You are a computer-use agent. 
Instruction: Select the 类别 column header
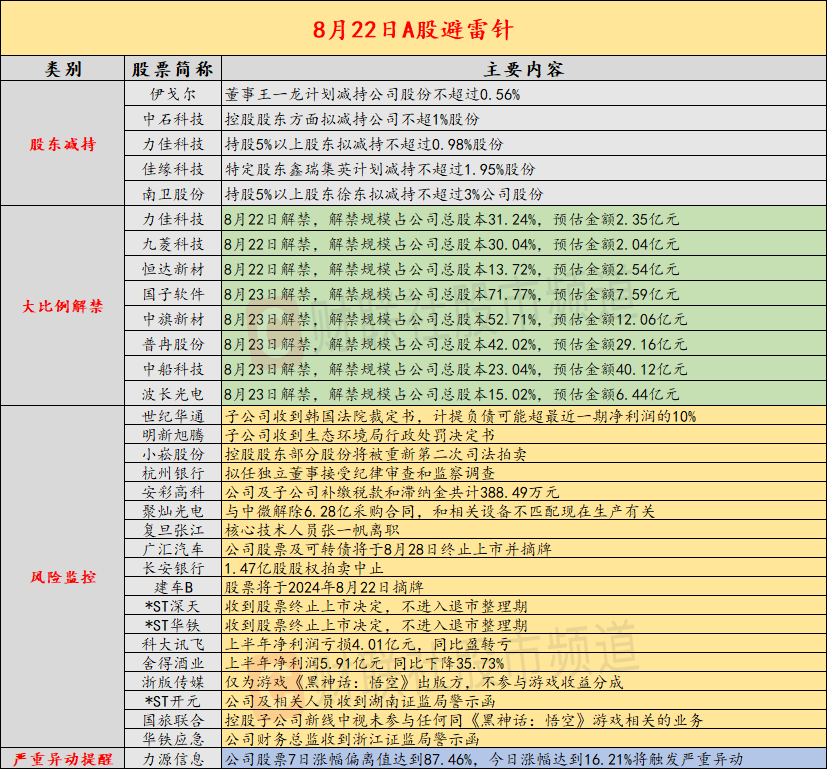point(63,69)
